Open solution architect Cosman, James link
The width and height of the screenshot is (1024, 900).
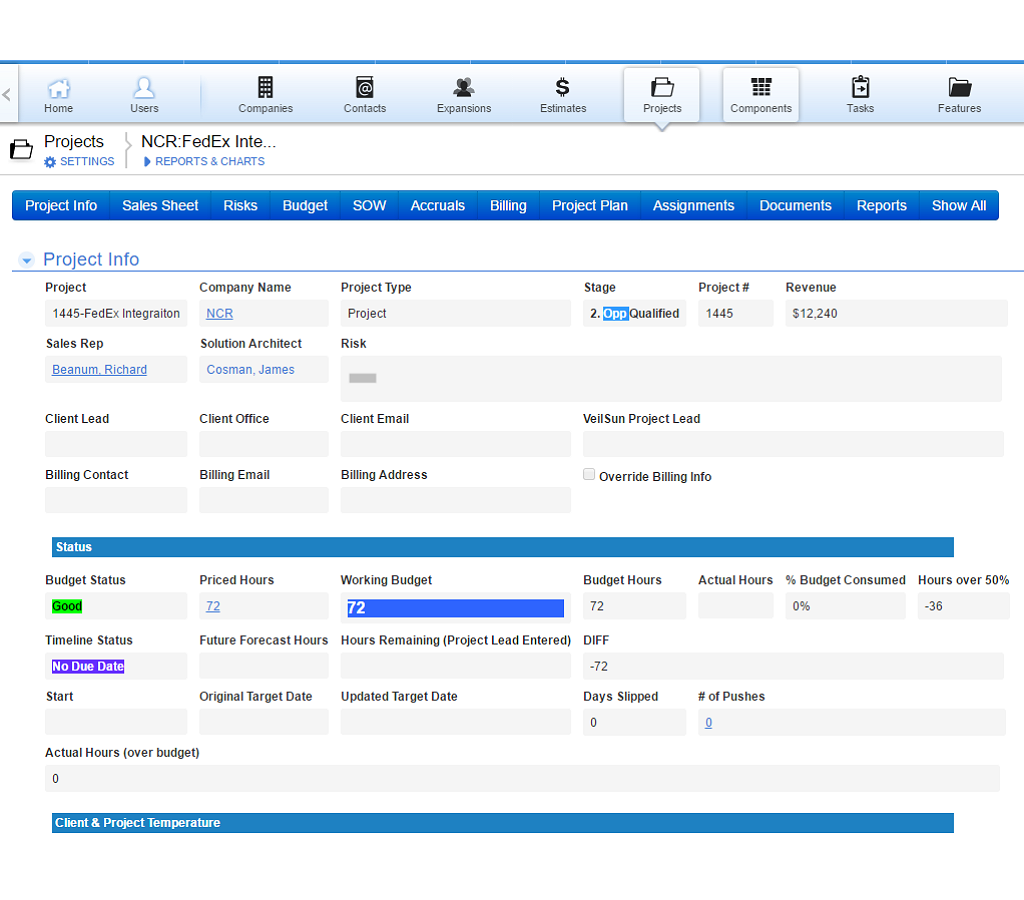251,370
